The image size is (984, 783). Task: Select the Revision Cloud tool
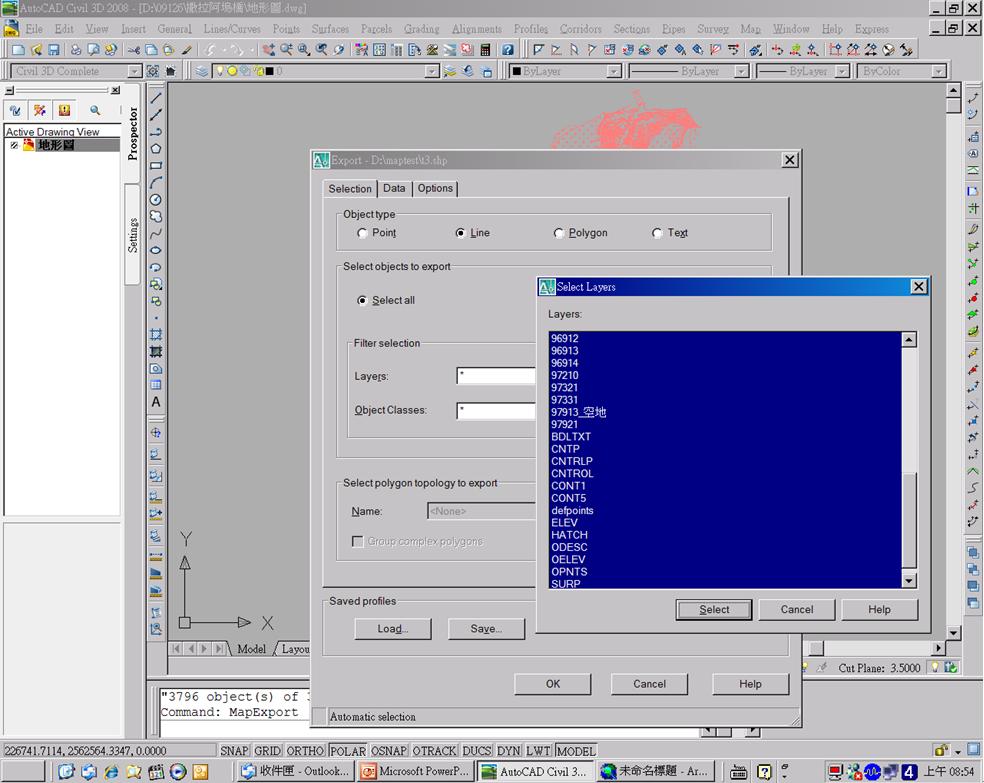pos(156,216)
